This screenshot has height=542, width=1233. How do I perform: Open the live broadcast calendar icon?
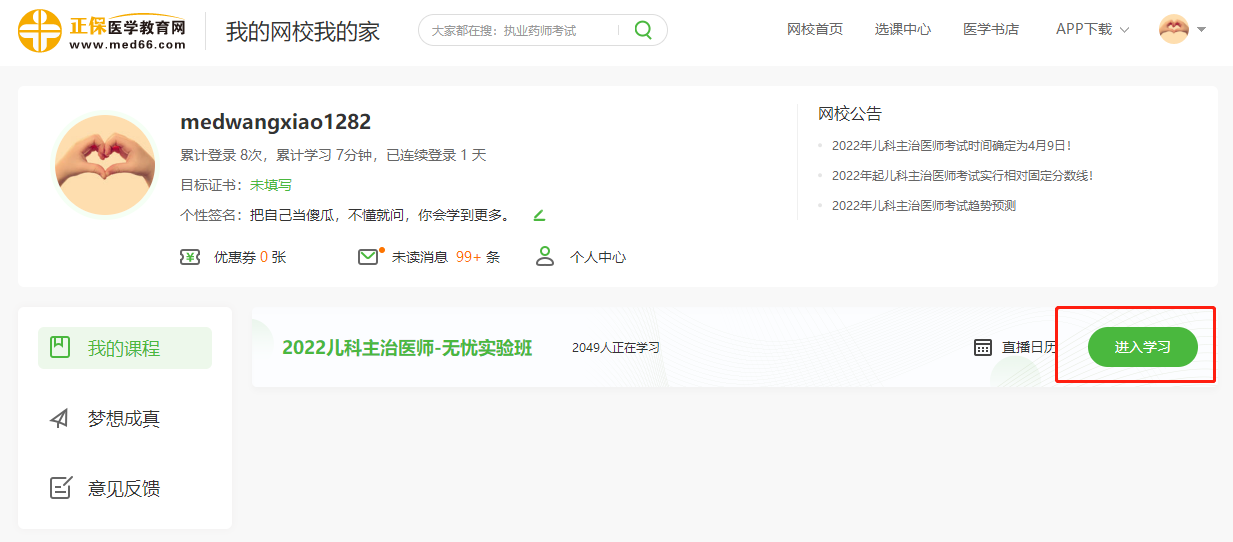coord(983,347)
